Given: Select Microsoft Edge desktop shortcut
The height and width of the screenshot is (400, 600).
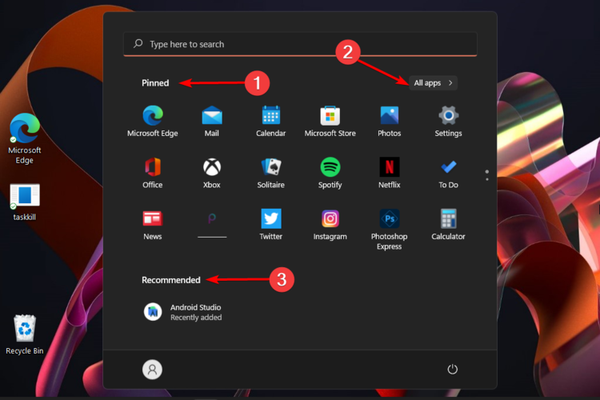Looking at the screenshot, I should click(x=24, y=139).
